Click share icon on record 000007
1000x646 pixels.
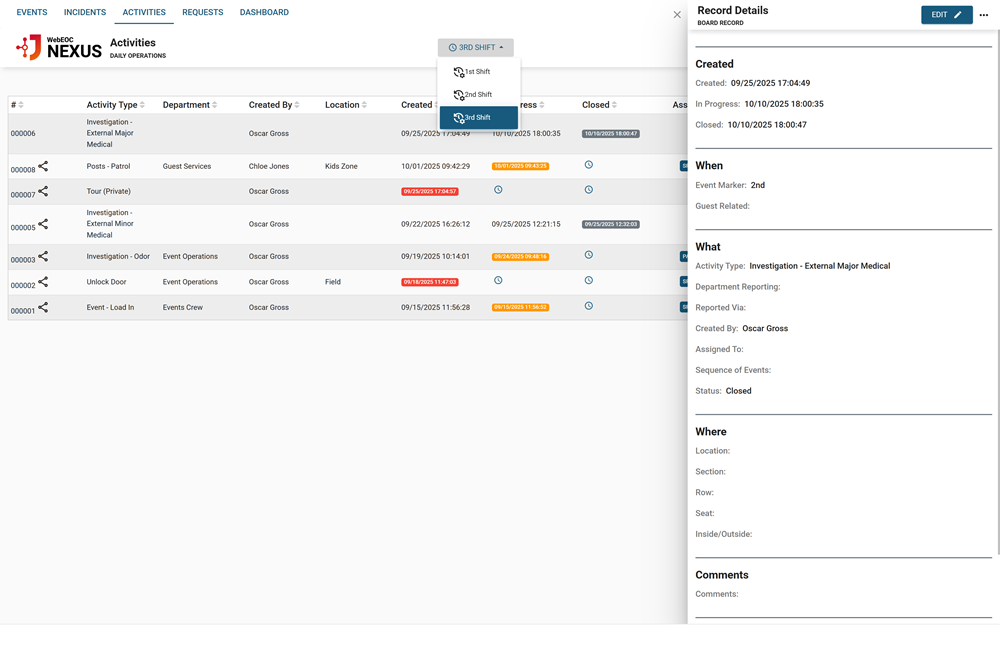coord(43,192)
